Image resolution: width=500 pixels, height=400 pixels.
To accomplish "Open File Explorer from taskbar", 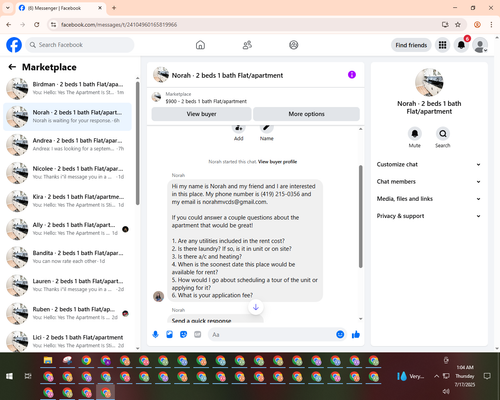I will pos(48,360).
